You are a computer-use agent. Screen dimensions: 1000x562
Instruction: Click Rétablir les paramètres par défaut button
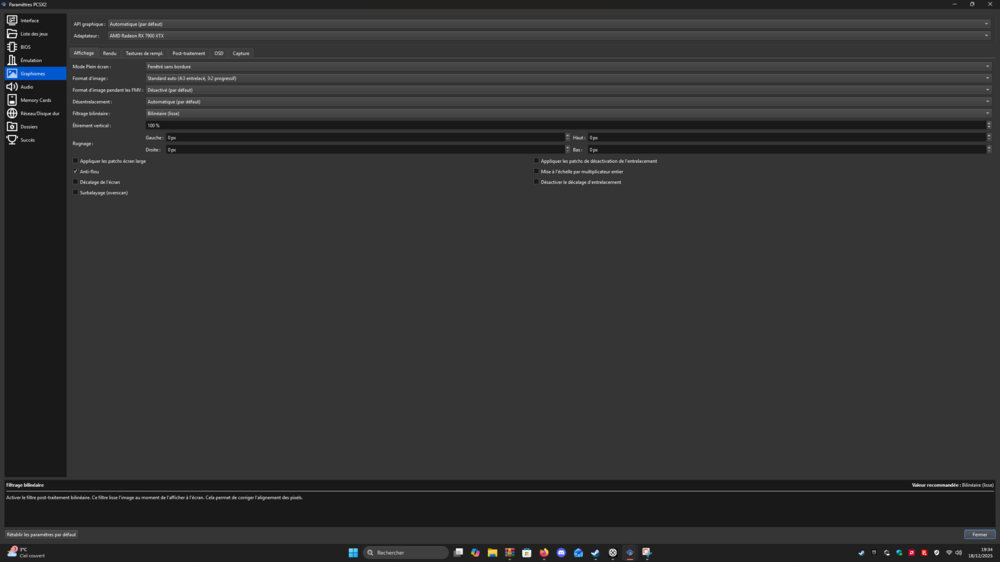pyautogui.click(x=42, y=535)
